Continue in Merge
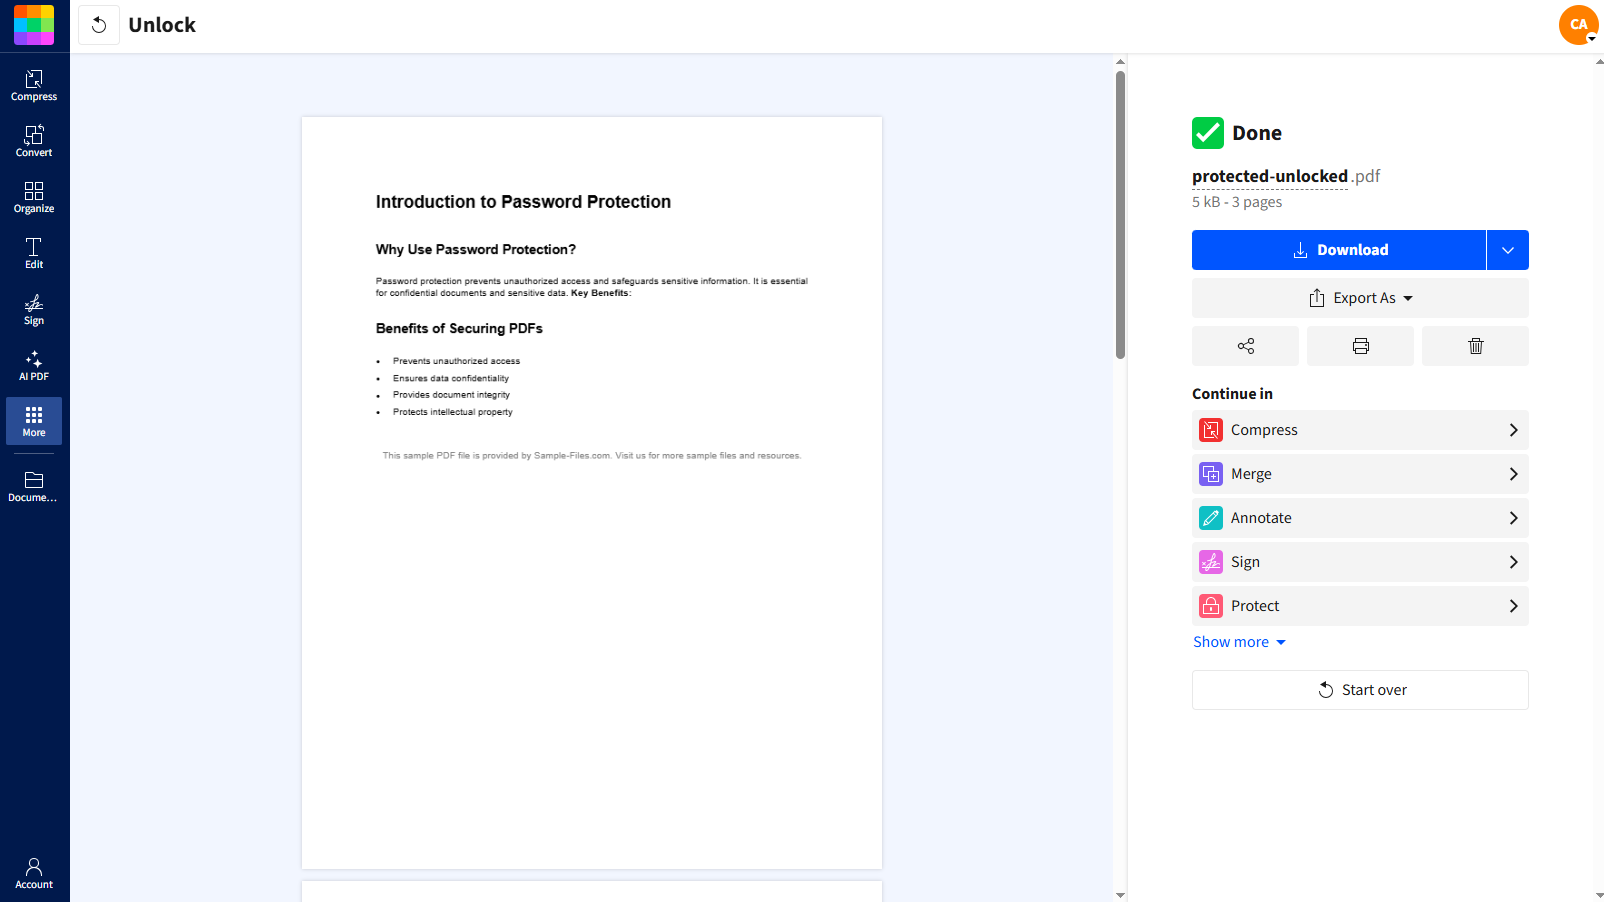This screenshot has height=902, width=1604. click(x=1360, y=473)
